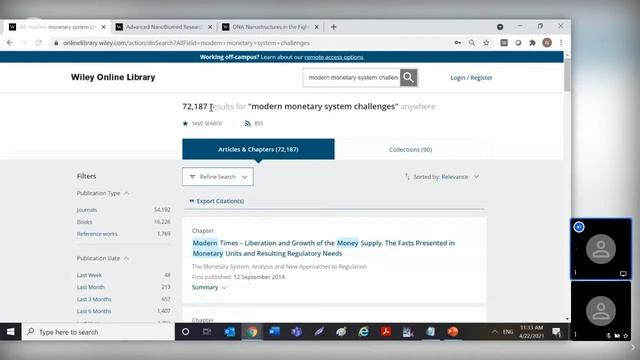Click the zoom magnifier icon in address bar
Viewport: 640px width, 360px height.
[x=472, y=43]
